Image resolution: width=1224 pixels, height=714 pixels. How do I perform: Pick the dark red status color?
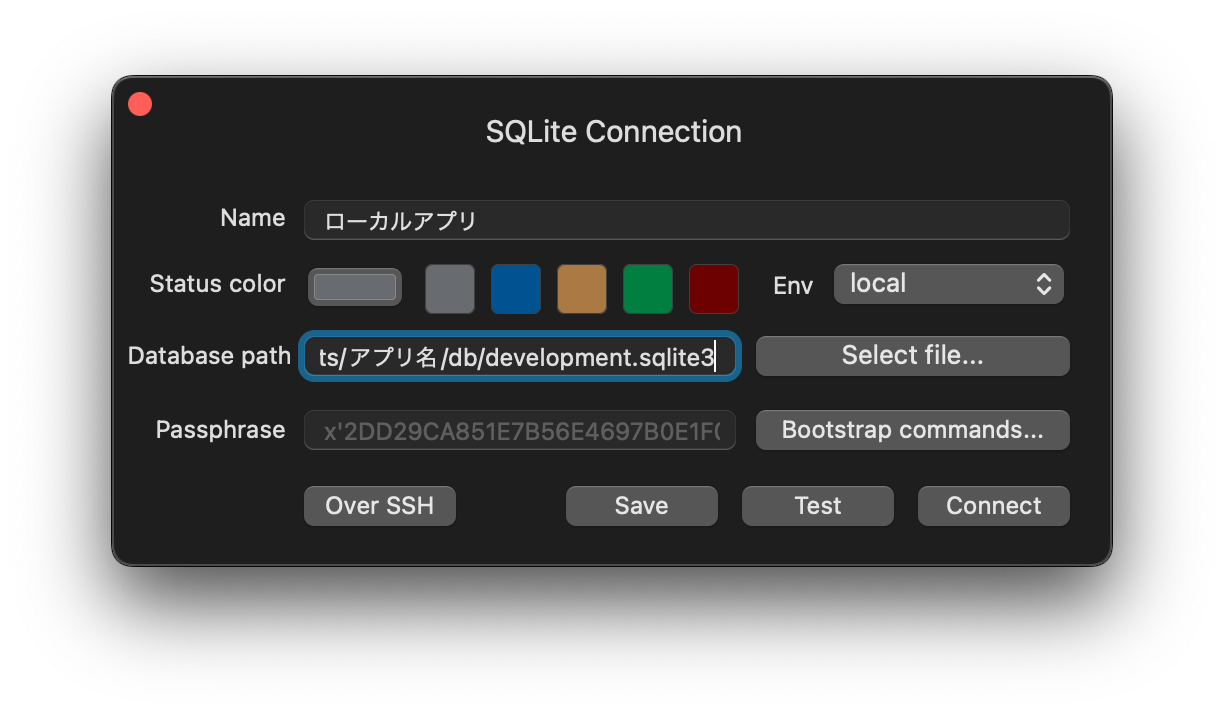pos(713,288)
